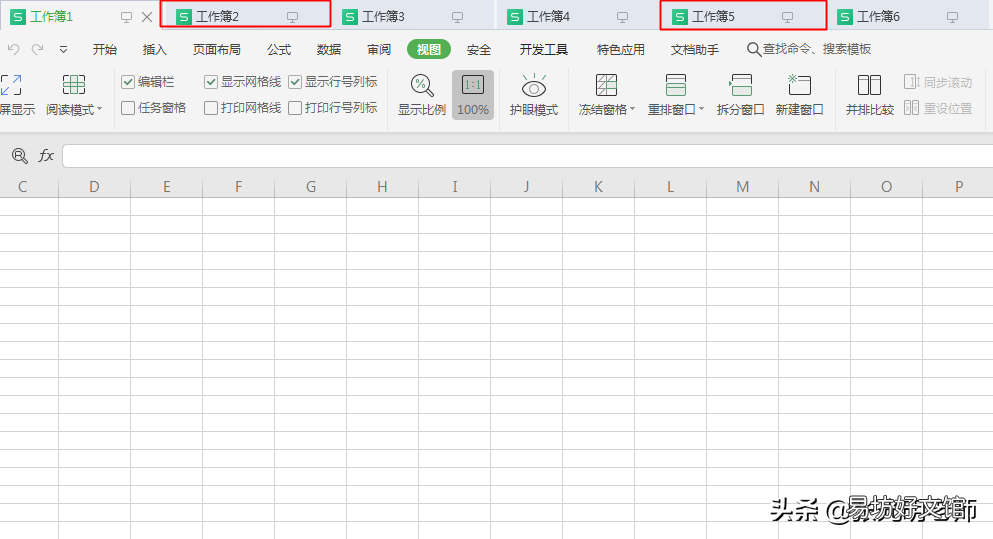Expand the 重排窗口 dropdown arrow
Image resolution: width=993 pixels, height=539 pixels.
(701, 109)
